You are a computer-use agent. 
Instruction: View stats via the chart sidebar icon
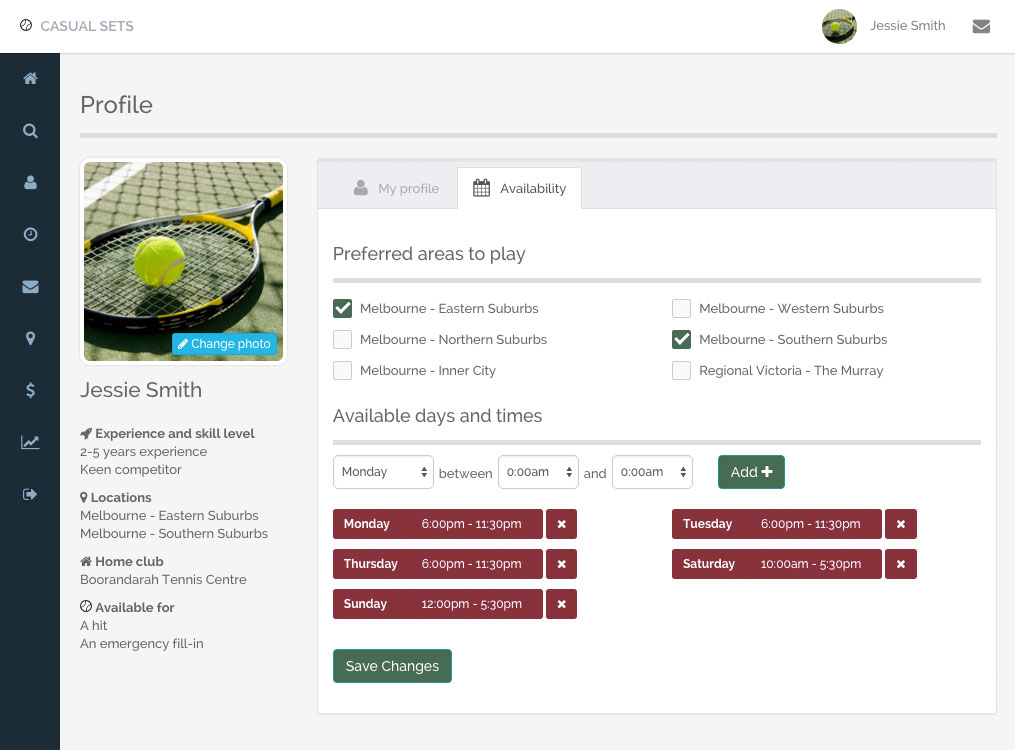(x=30, y=441)
